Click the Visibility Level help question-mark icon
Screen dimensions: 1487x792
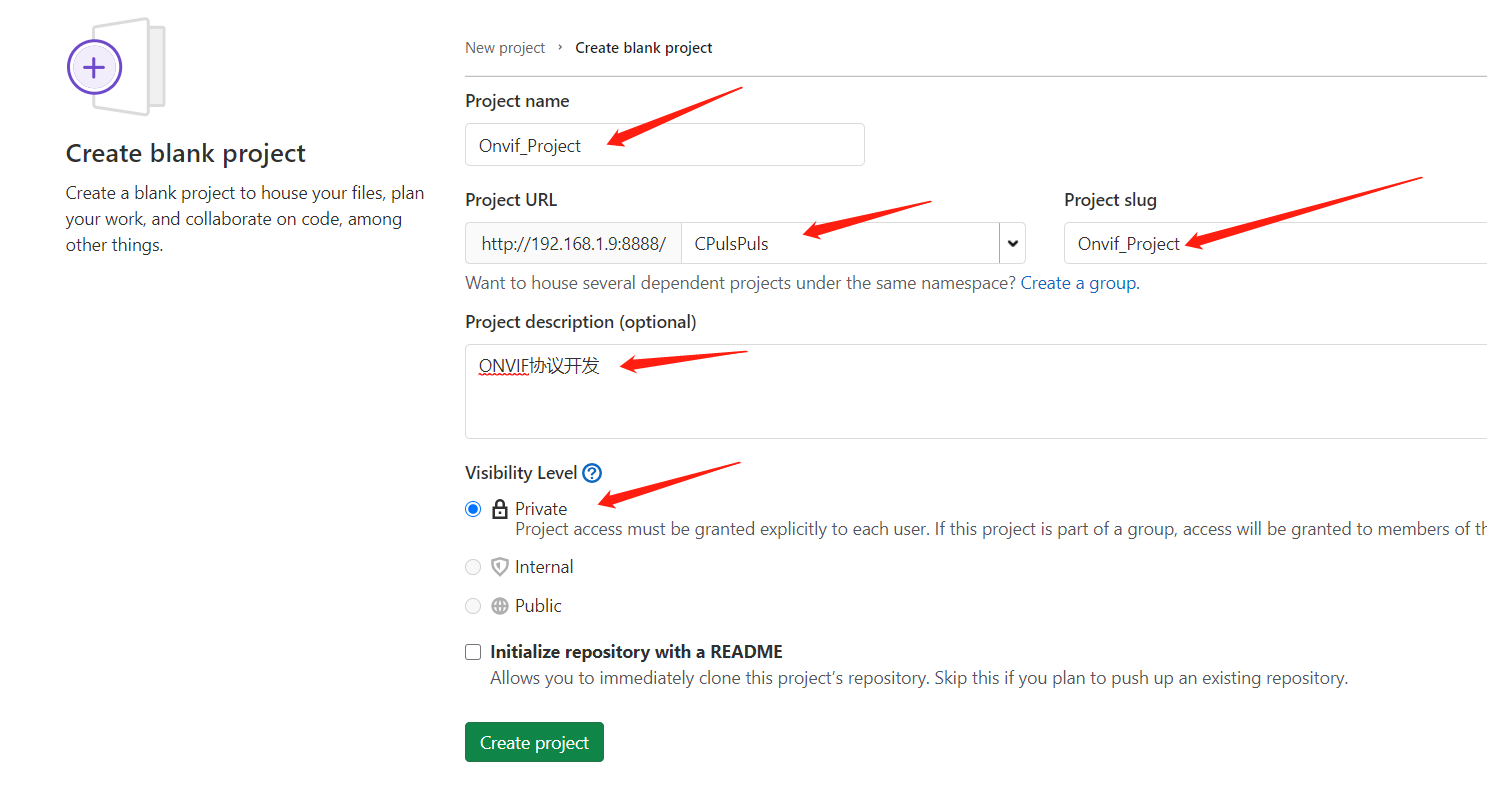(592, 473)
